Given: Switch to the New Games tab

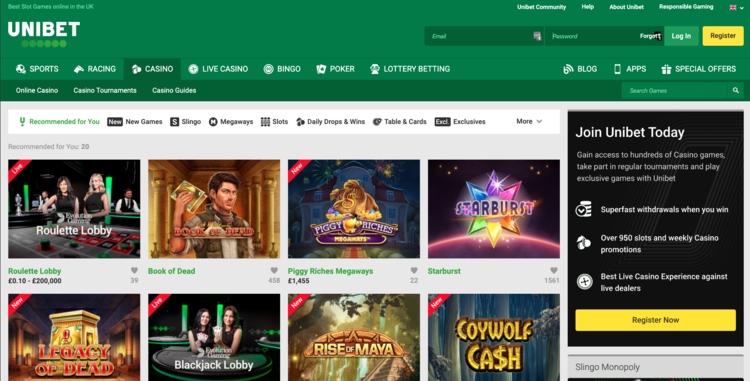Looking at the screenshot, I should click(135, 122).
